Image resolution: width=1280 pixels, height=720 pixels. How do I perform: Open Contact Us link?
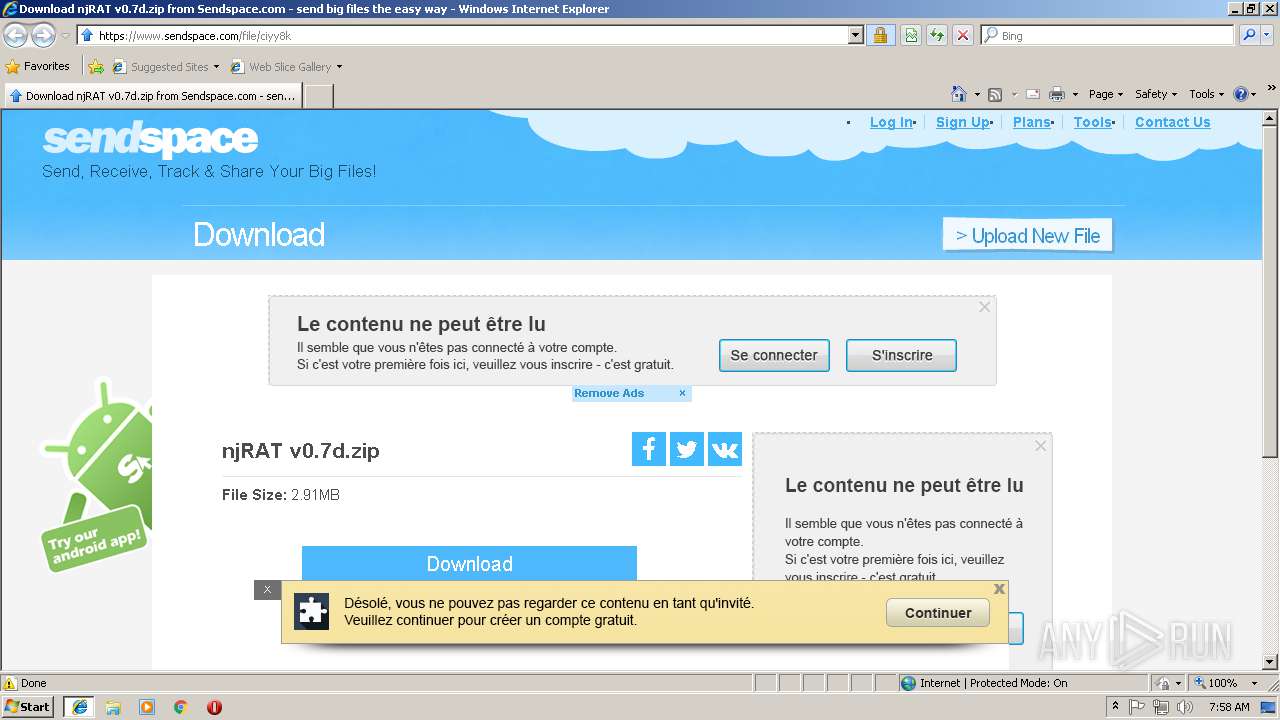(1172, 122)
